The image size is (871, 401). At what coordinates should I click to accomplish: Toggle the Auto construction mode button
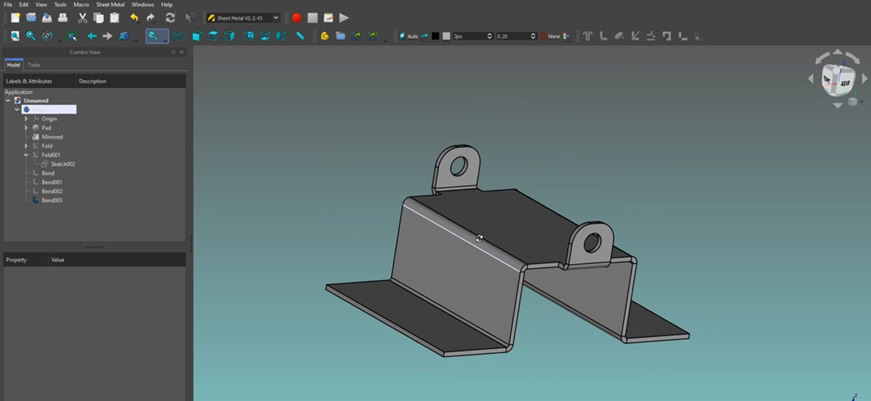pyautogui.click(x=410, y=36)
